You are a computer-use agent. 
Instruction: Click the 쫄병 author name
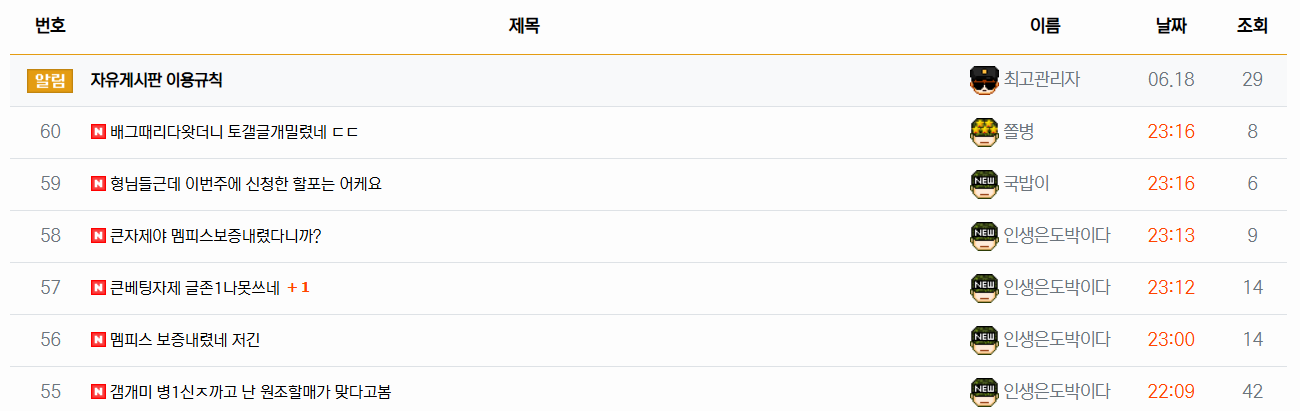(1019, 132)
